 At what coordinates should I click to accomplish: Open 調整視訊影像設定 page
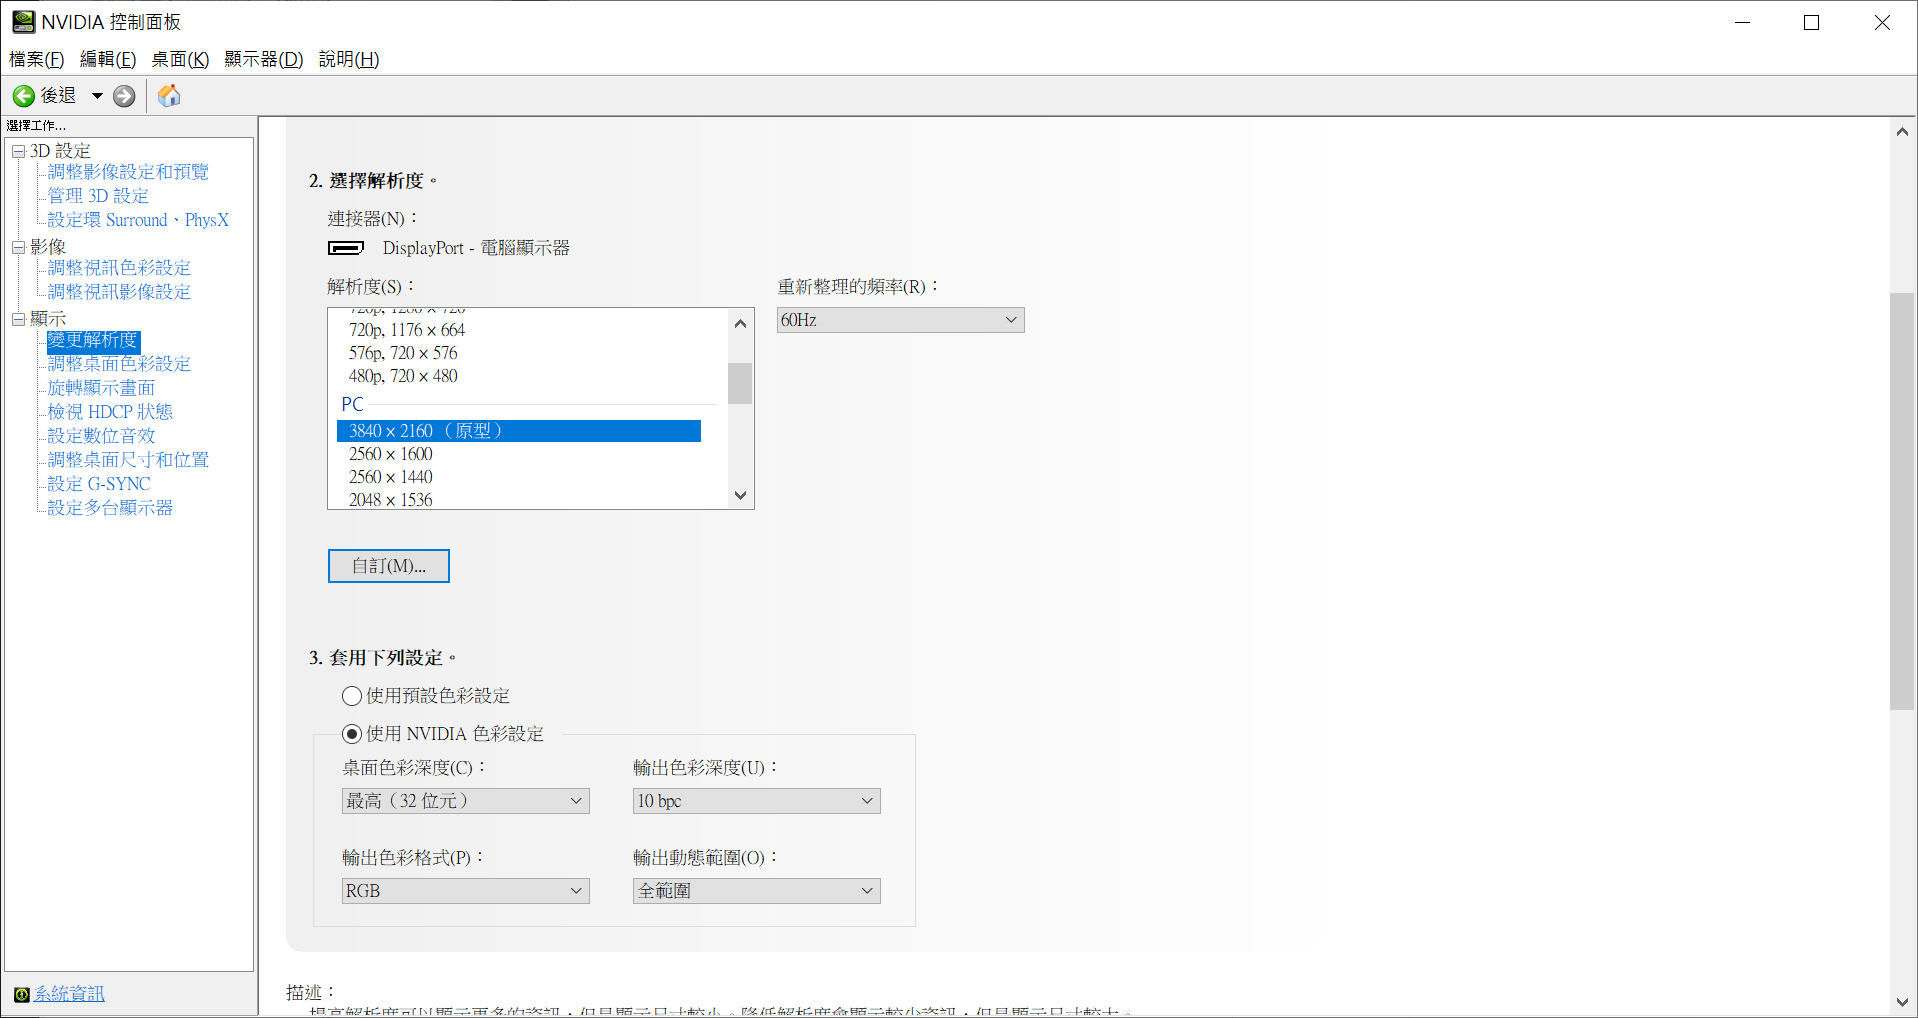119,292
